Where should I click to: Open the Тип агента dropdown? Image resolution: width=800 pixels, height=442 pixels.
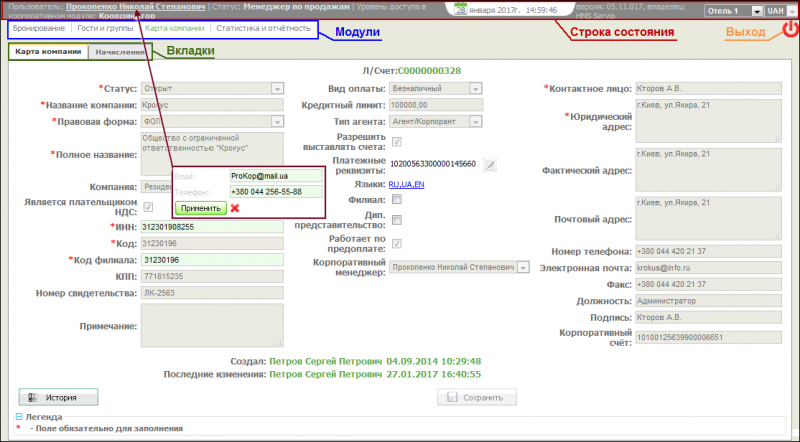(475, 121)
